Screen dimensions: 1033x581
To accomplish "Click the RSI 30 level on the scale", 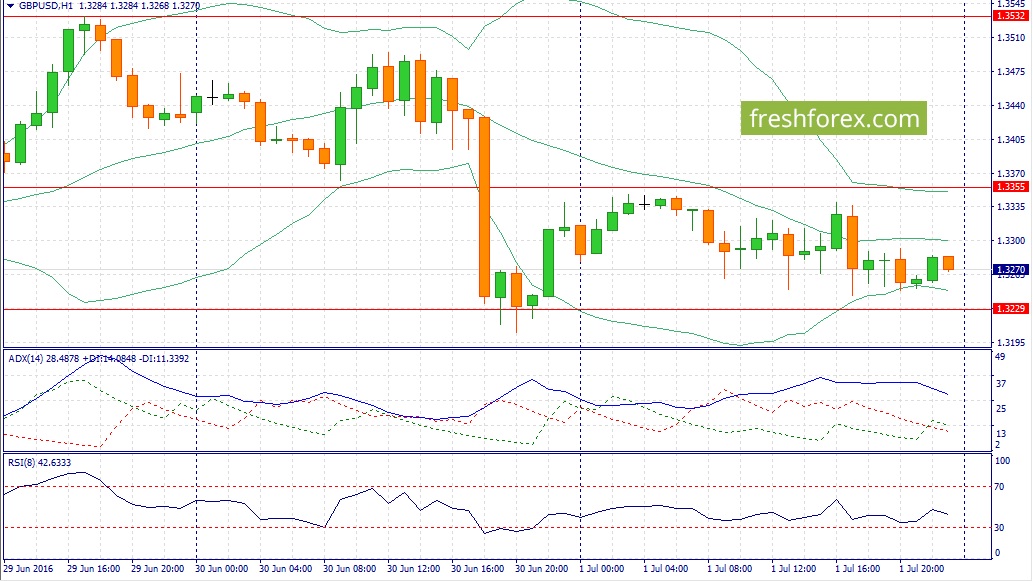I will (x=1000, y=527).
